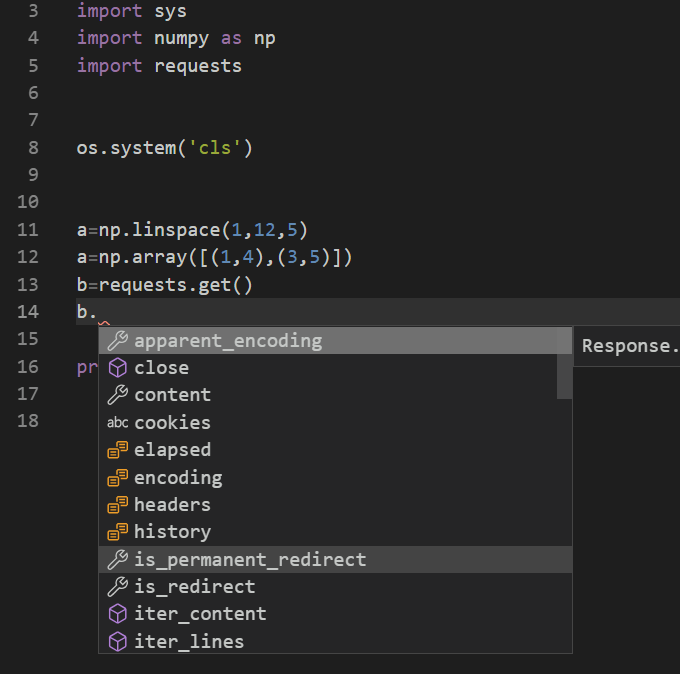This screenshot has height=674, width=680.
Task: Select the encoding suggestion
Action: pos(335,478)
